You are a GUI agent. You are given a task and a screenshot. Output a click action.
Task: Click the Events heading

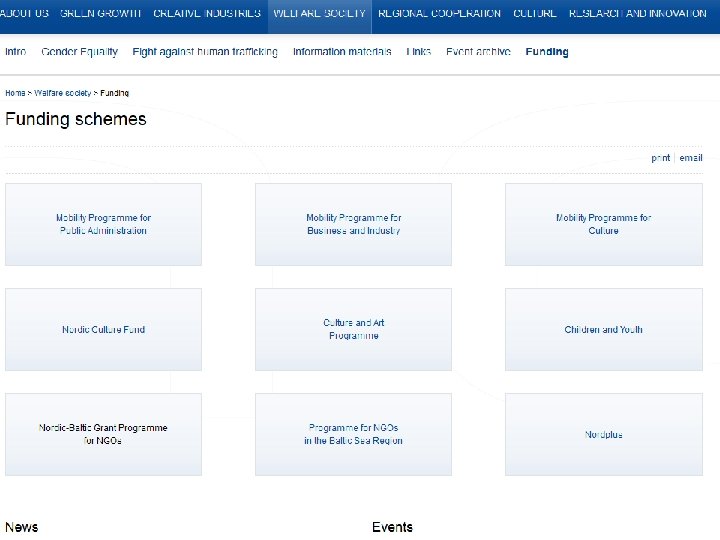[393, 527]
